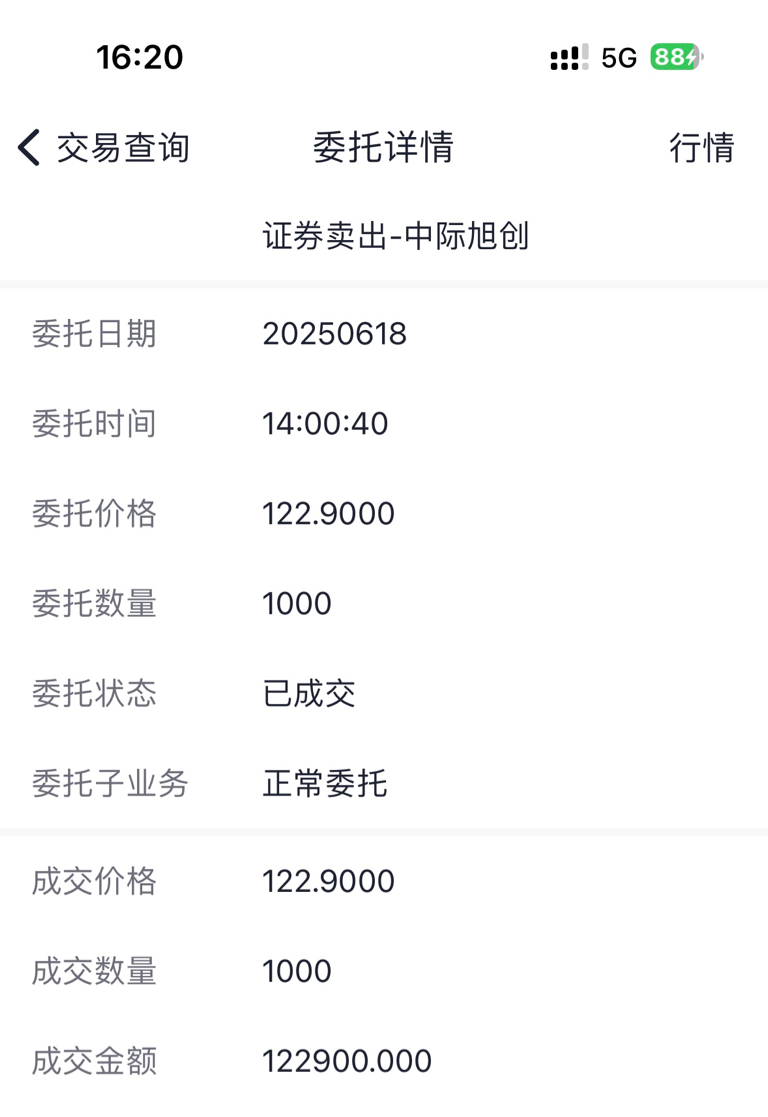Tap the cellular signal strength icon
768x1117 pixels.
pyautogui.click(x=569, y=57)
